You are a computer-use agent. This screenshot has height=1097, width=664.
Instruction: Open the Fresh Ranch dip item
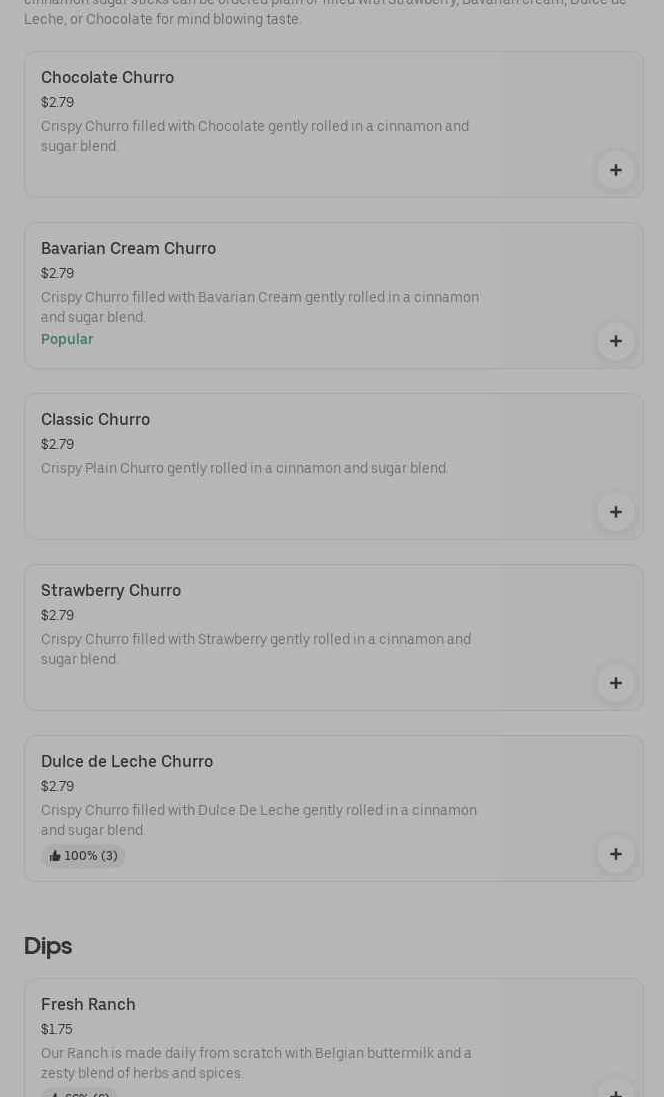coord(88,1005)
